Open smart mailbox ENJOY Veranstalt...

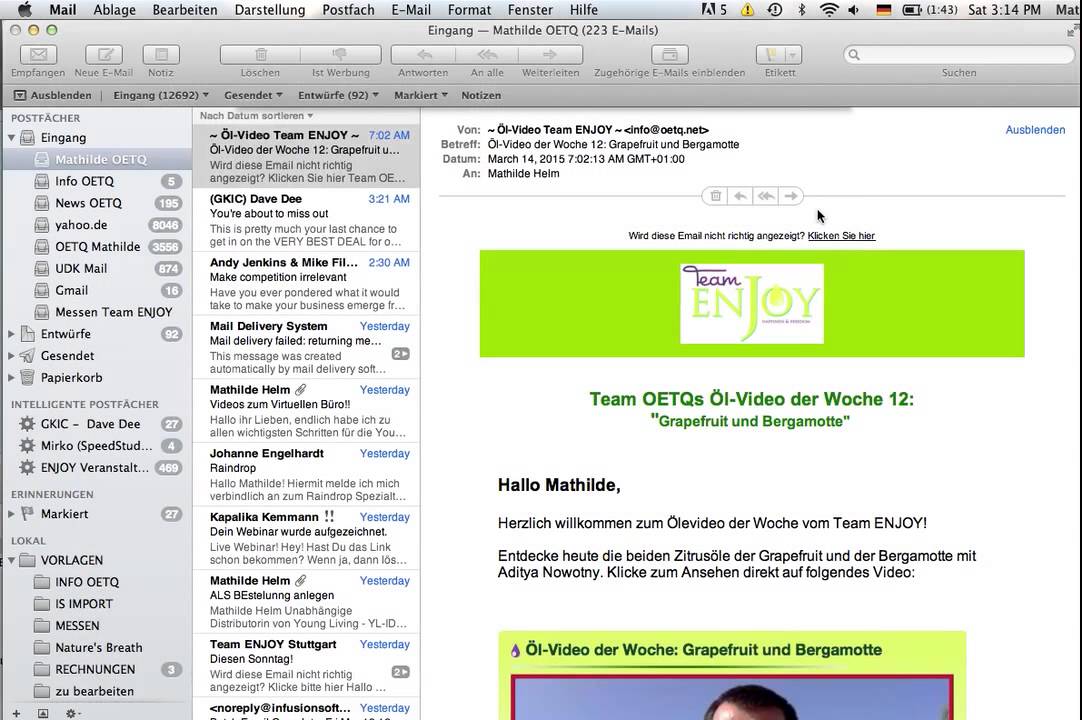pyautogui.click(x=97, y=467)
